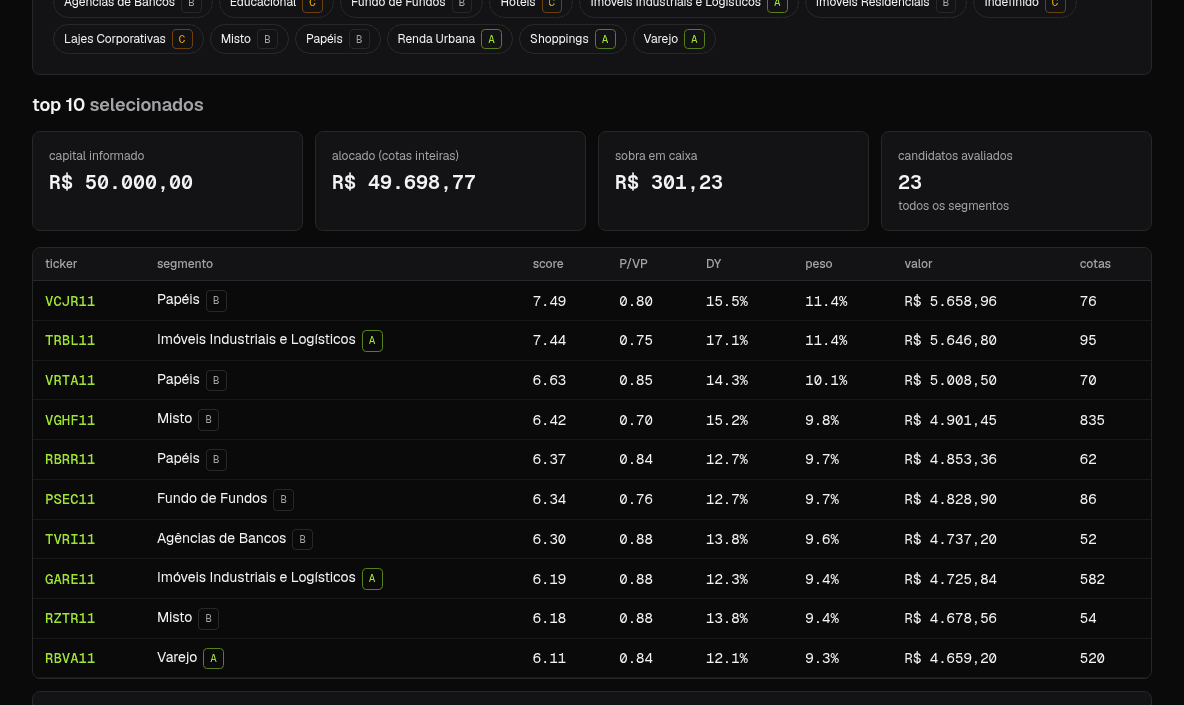Click the valor column header

[918, 264]
